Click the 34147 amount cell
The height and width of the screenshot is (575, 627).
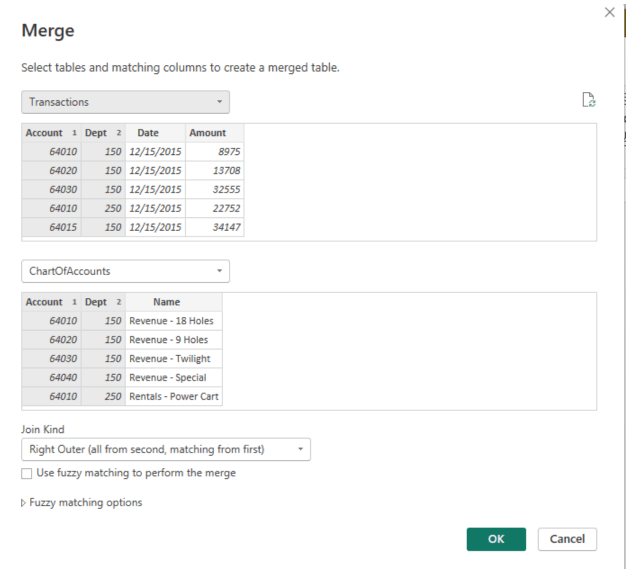[x=214, y=227]
